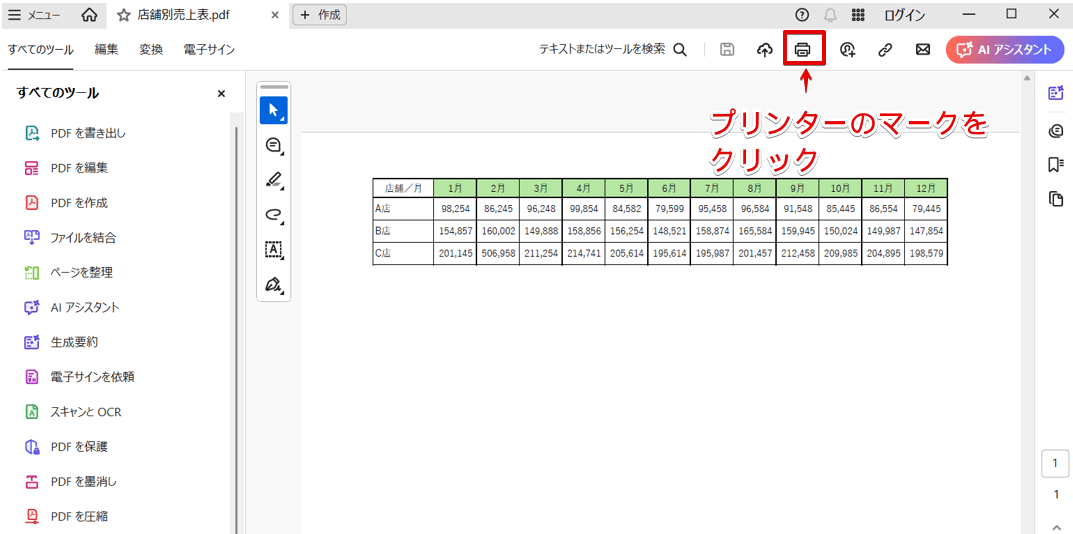The image size is (1073, 534).
Task: Switch to 編集 tab
Action: click(107, 49)
